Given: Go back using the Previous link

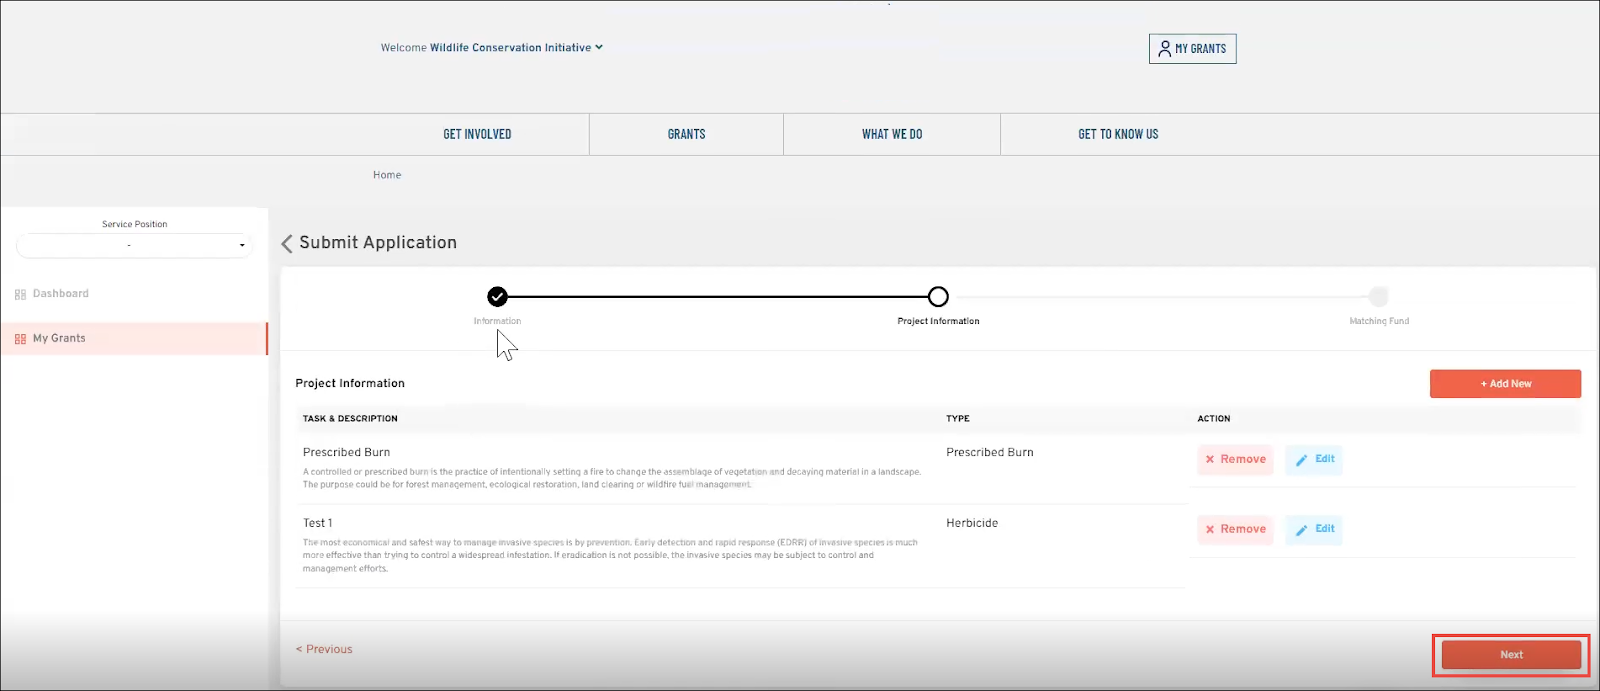Looking at the screenshot, I should click(324, 649).
